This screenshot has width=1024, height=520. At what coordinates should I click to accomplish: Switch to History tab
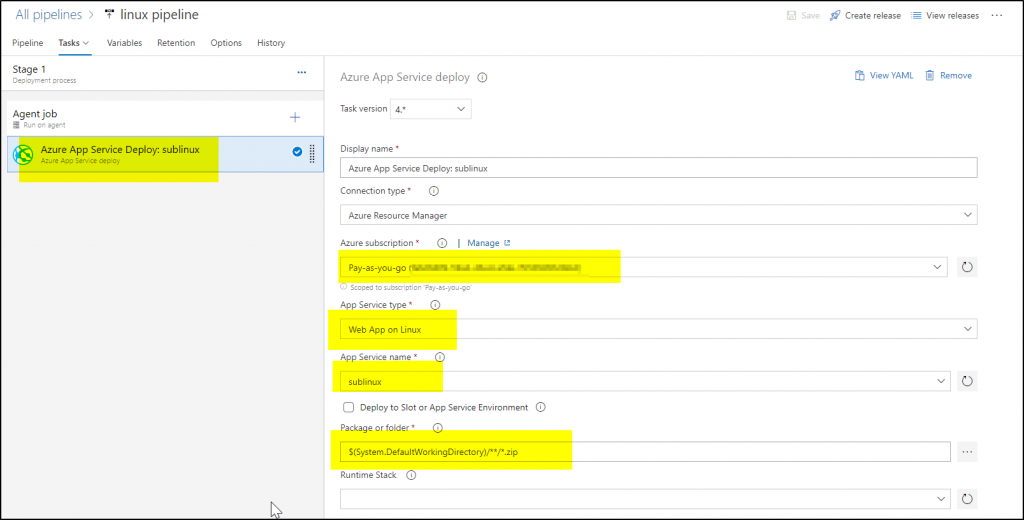(271, 43)
